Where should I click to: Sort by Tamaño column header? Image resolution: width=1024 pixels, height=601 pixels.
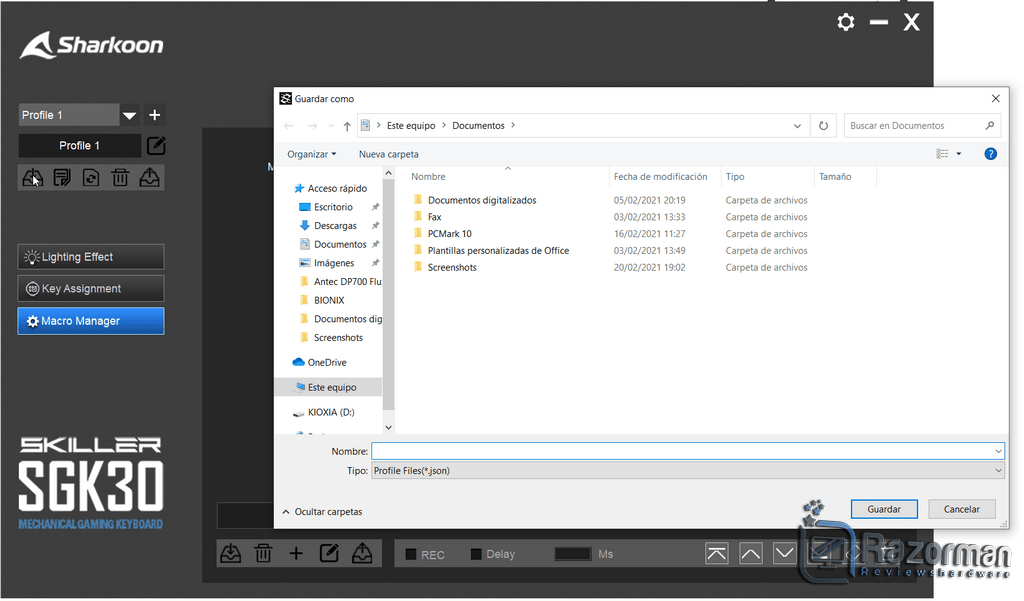(x=835, y=176)
